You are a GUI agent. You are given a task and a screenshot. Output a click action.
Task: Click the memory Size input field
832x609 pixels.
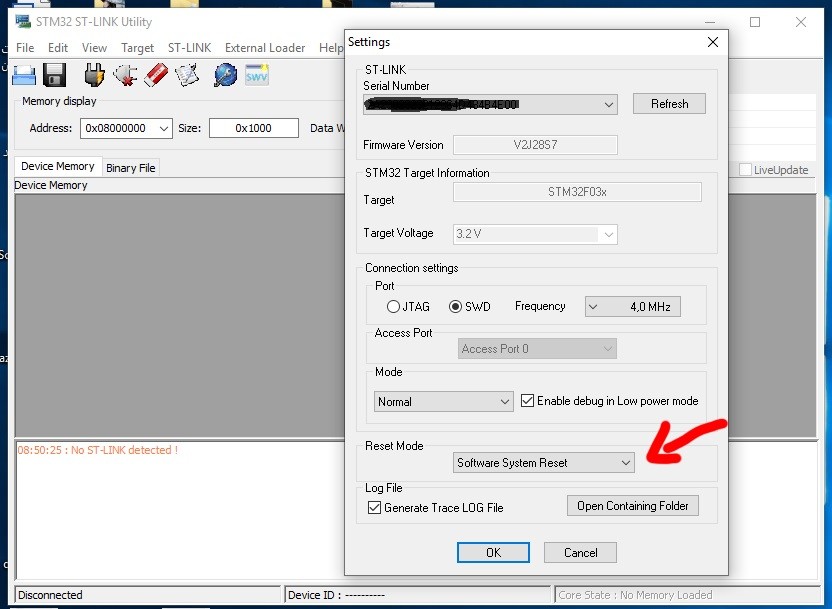[254, 128]
